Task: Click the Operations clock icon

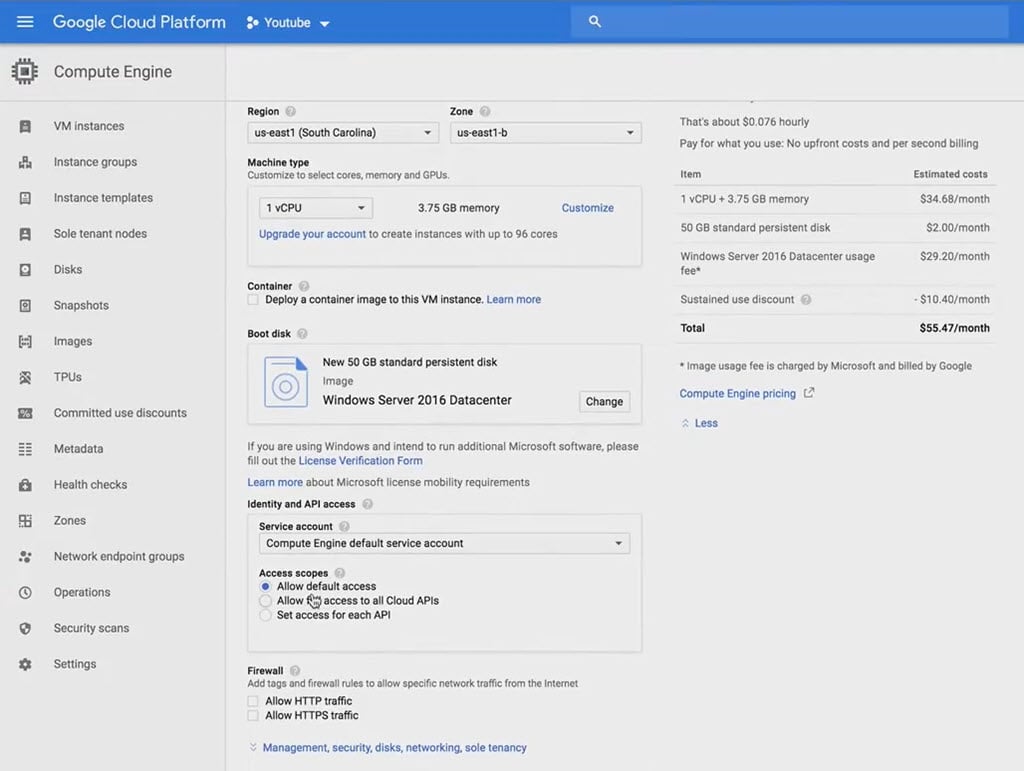Action: [25, 593]
